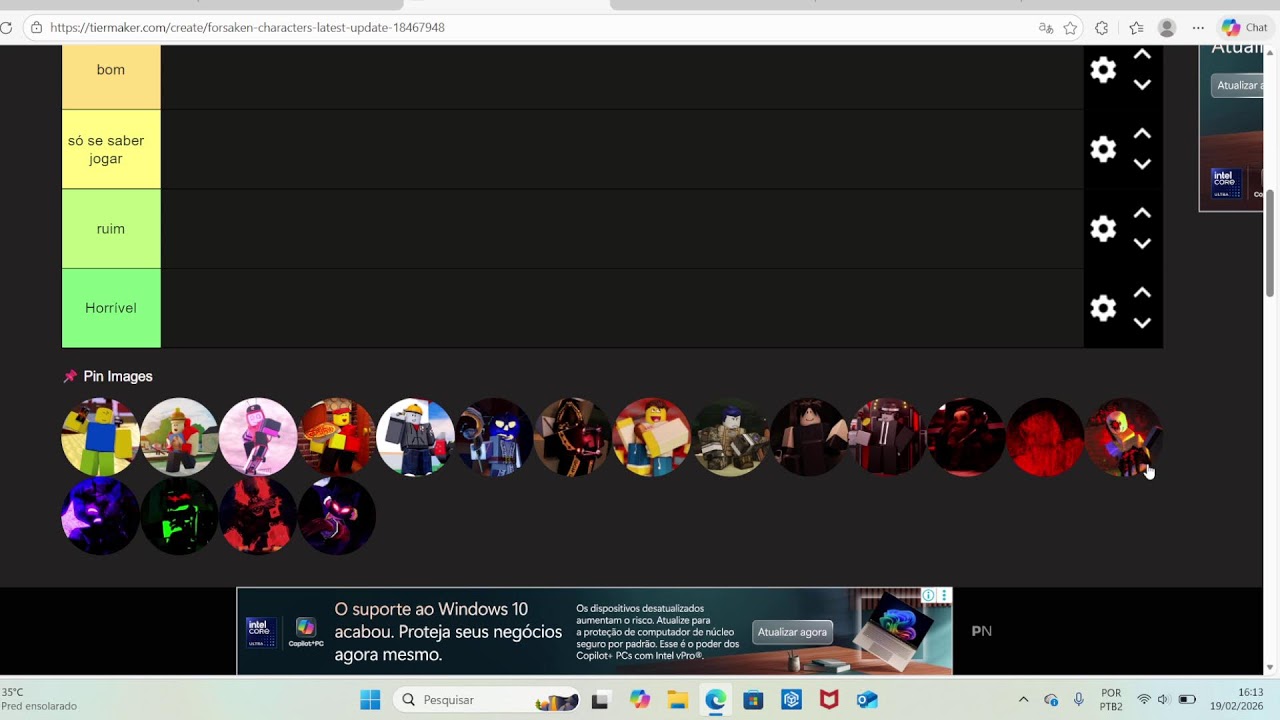This screenshot has height=720, width=1280.
Task: Move the bom tier row up
Action: click(1142, 55)
